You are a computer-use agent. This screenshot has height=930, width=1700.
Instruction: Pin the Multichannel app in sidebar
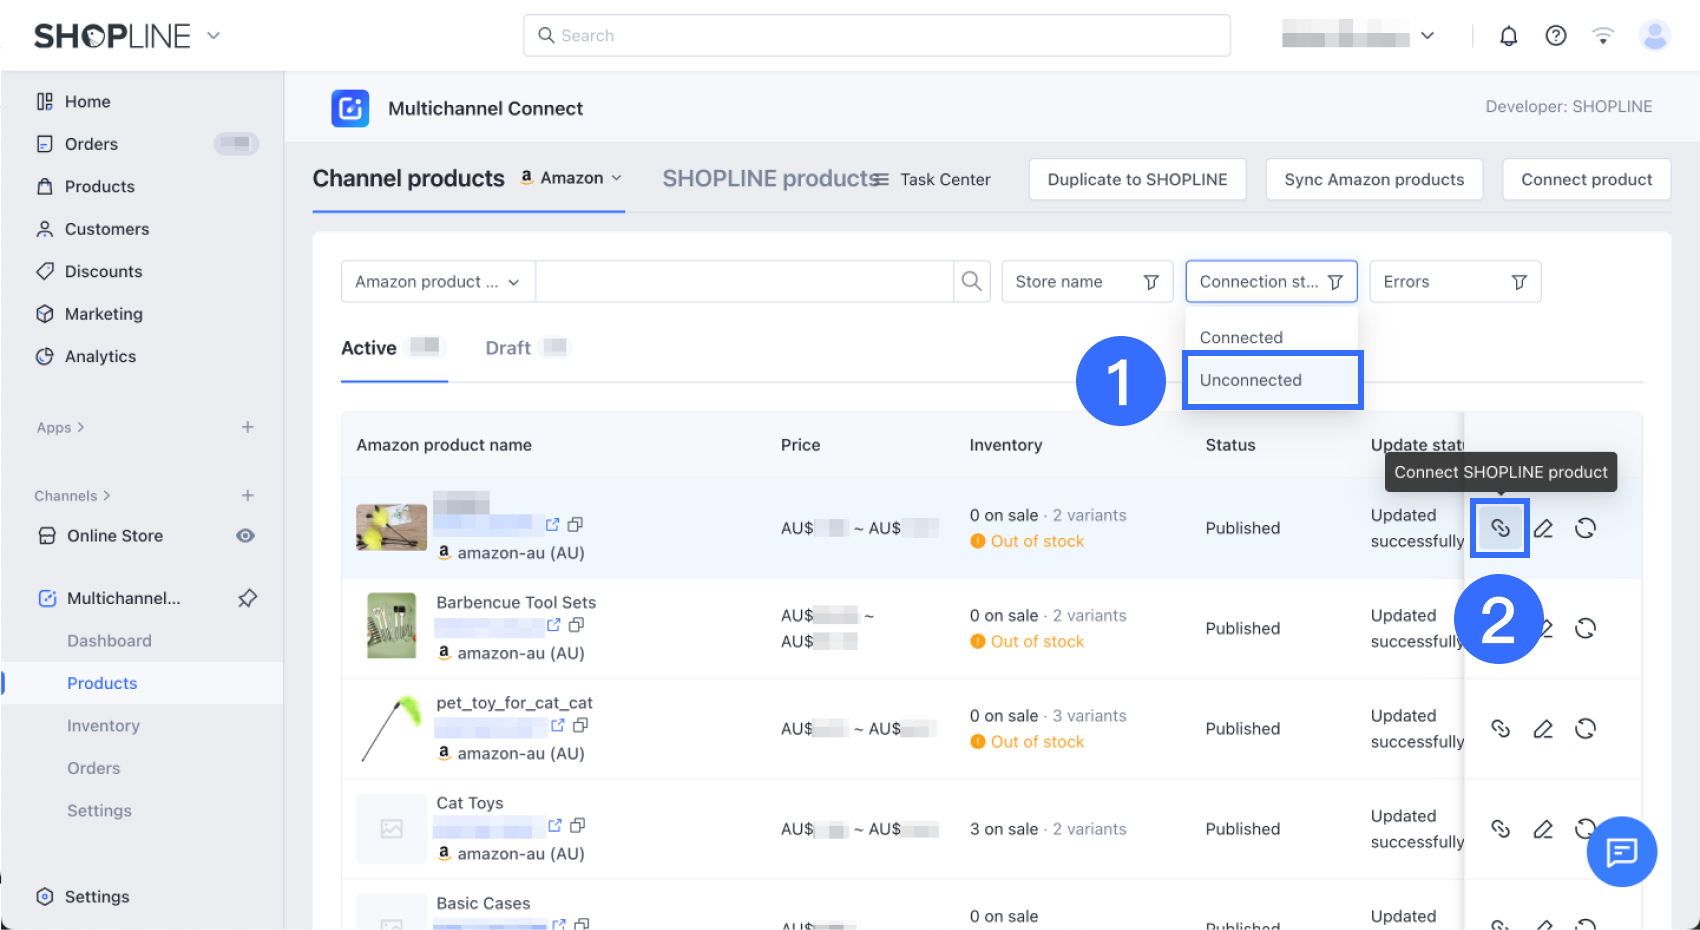247,598
